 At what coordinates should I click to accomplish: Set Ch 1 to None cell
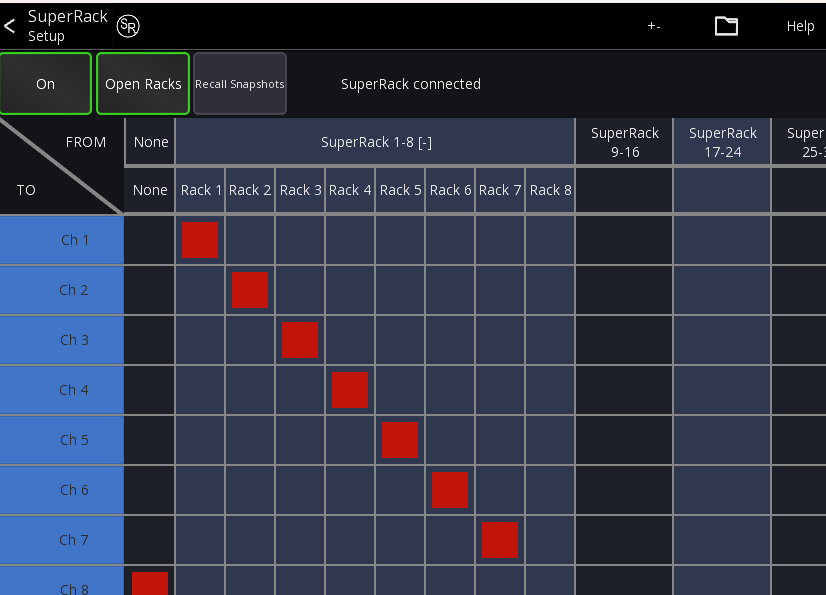click(x=150, y=240)
